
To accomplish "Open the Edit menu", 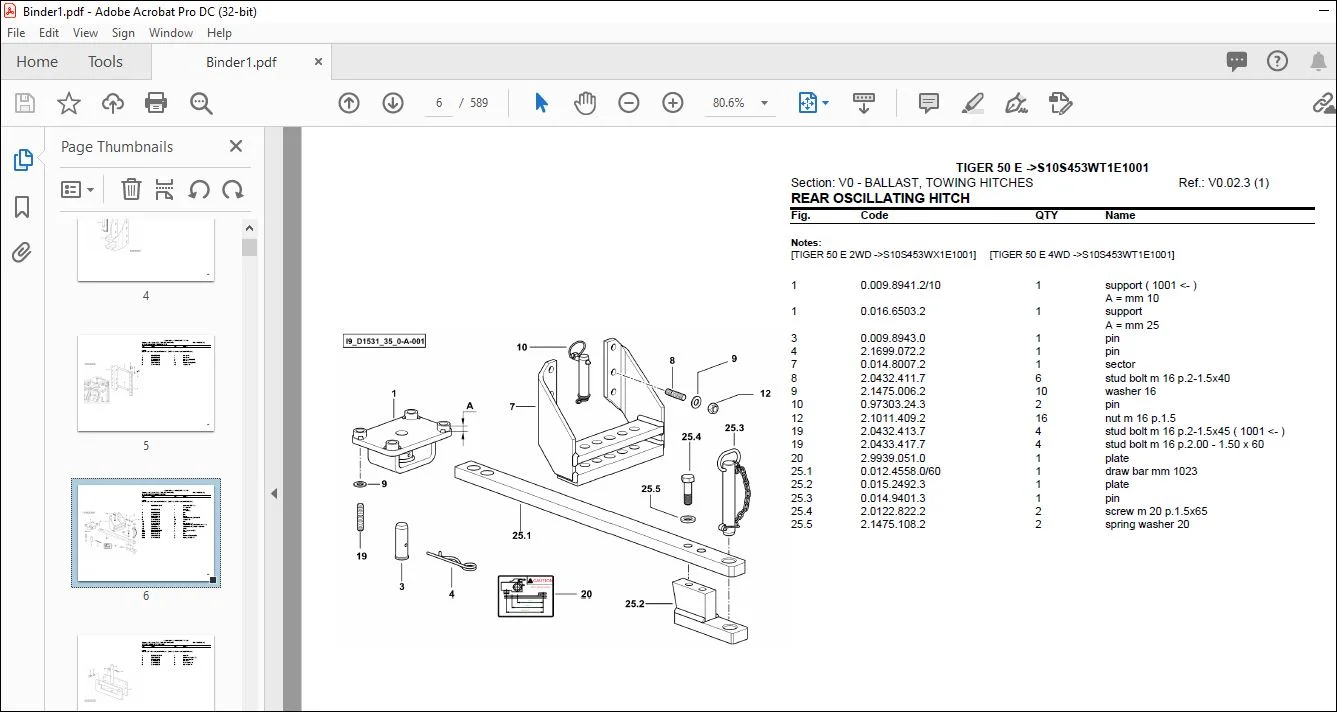I will 49,33.
